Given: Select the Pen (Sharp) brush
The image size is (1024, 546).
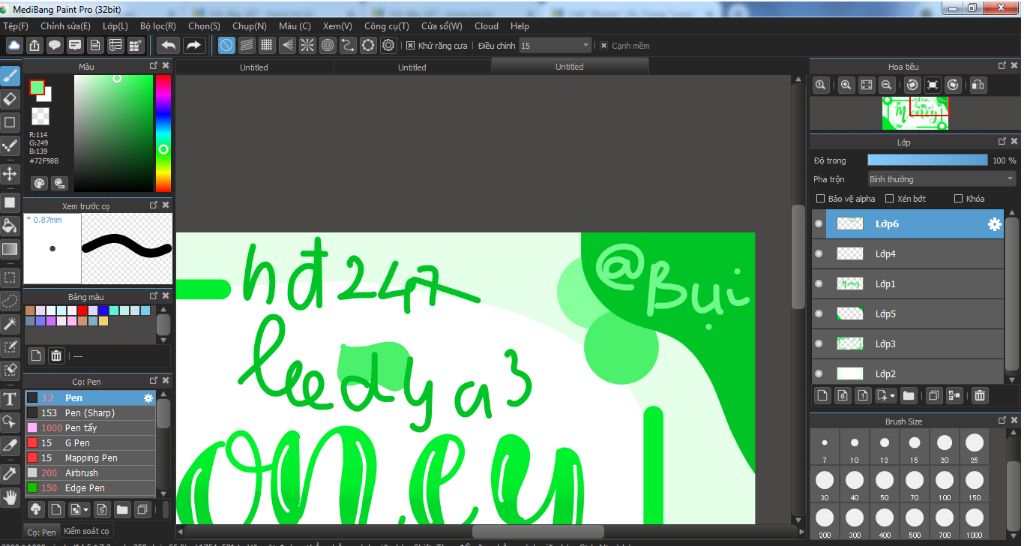Looking at the screenshot, I should click(90, 413).
